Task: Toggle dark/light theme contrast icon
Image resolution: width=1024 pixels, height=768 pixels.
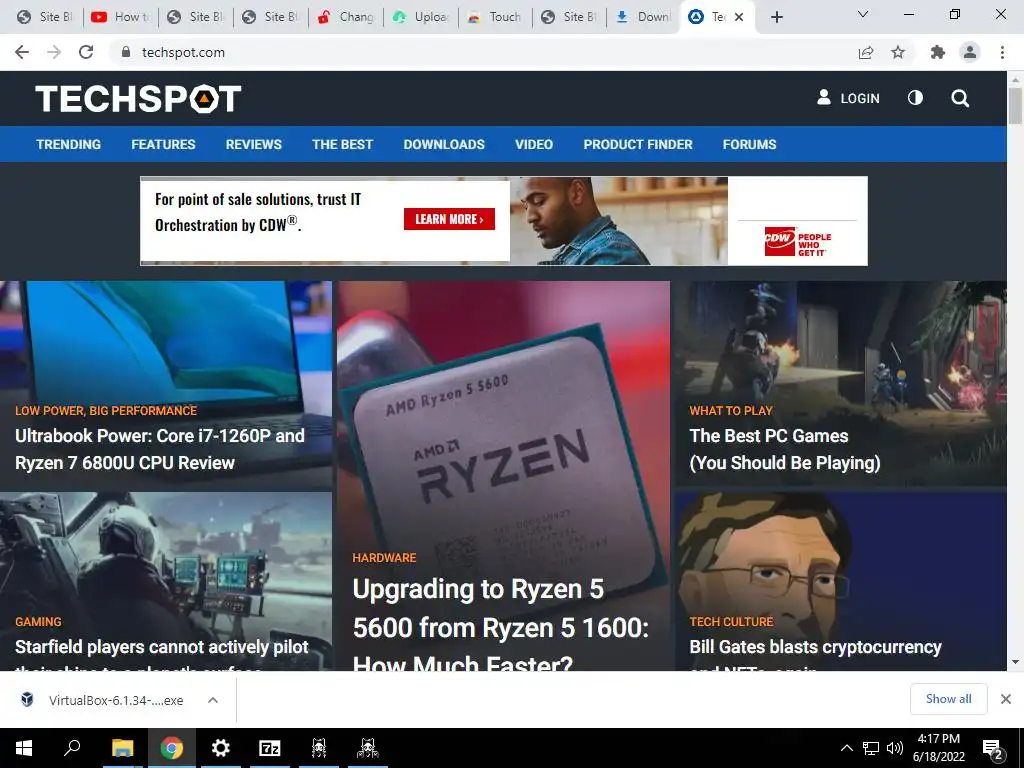Action: pyautogui.click(x=915, y=98)
